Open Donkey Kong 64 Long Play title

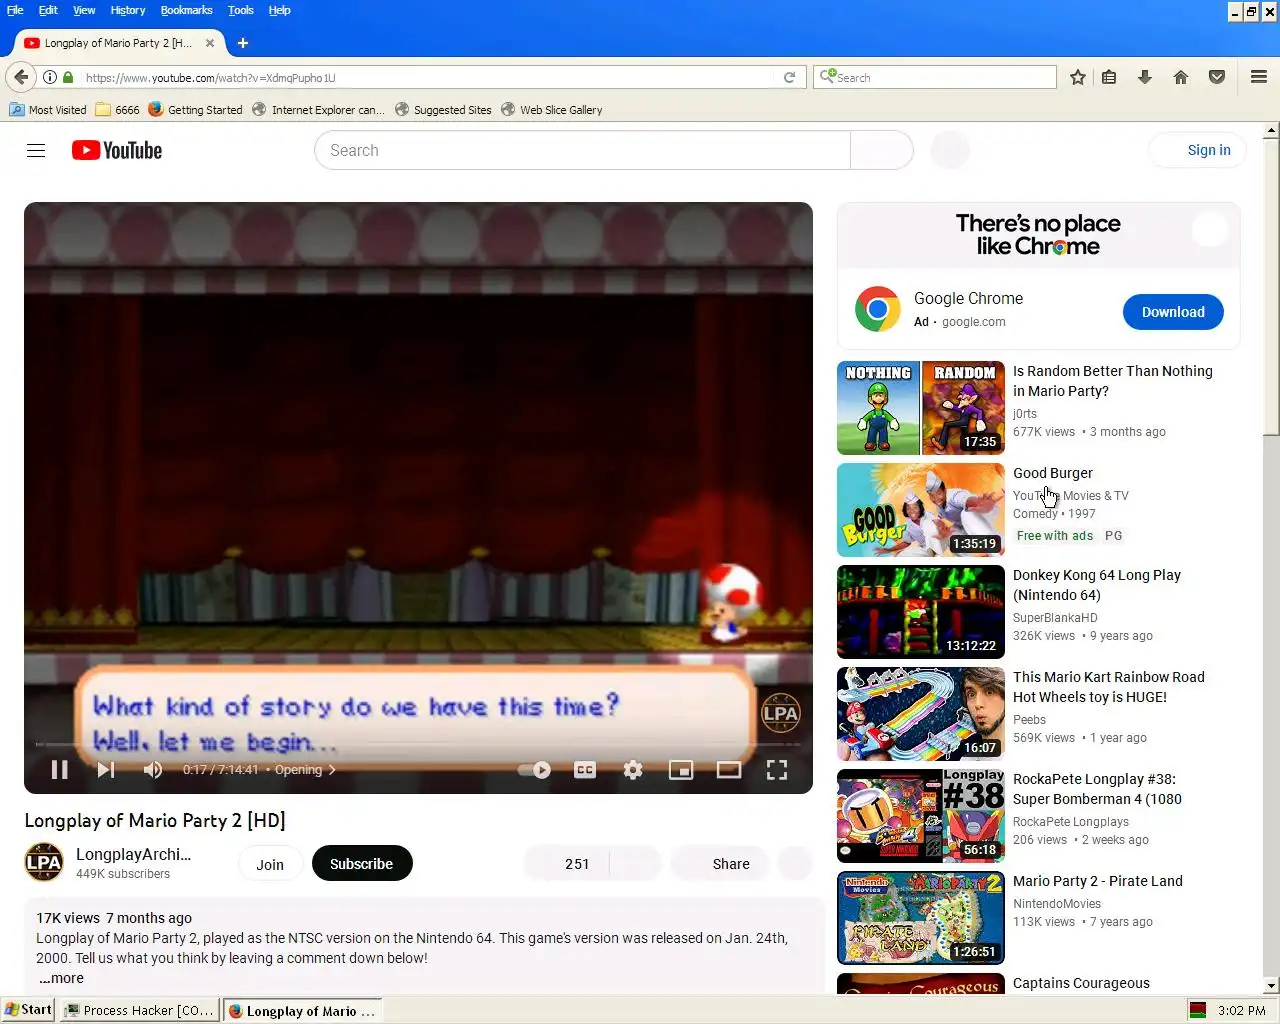point(1097,585)
